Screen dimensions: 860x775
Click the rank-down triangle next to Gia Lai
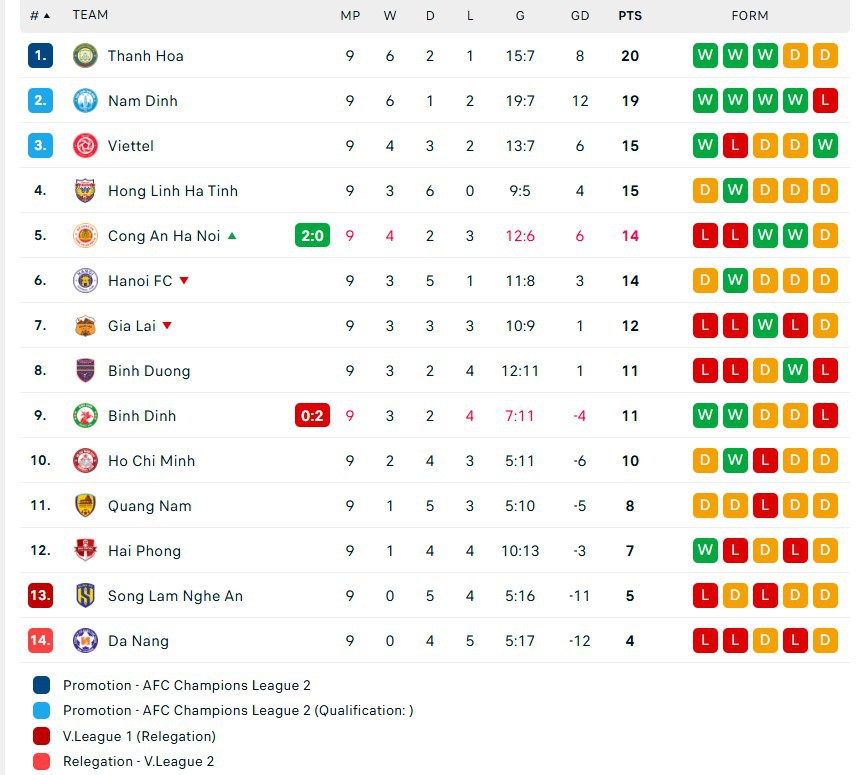[167, 326]
